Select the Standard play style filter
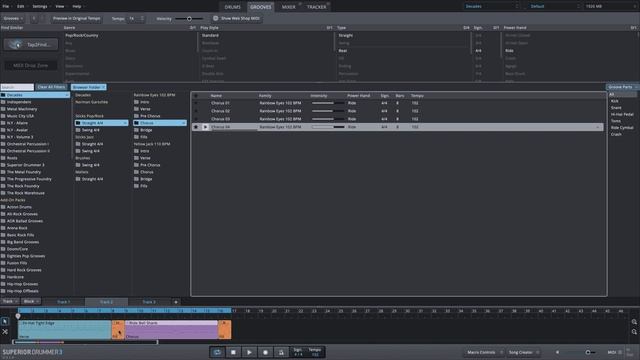 [210, 36]
